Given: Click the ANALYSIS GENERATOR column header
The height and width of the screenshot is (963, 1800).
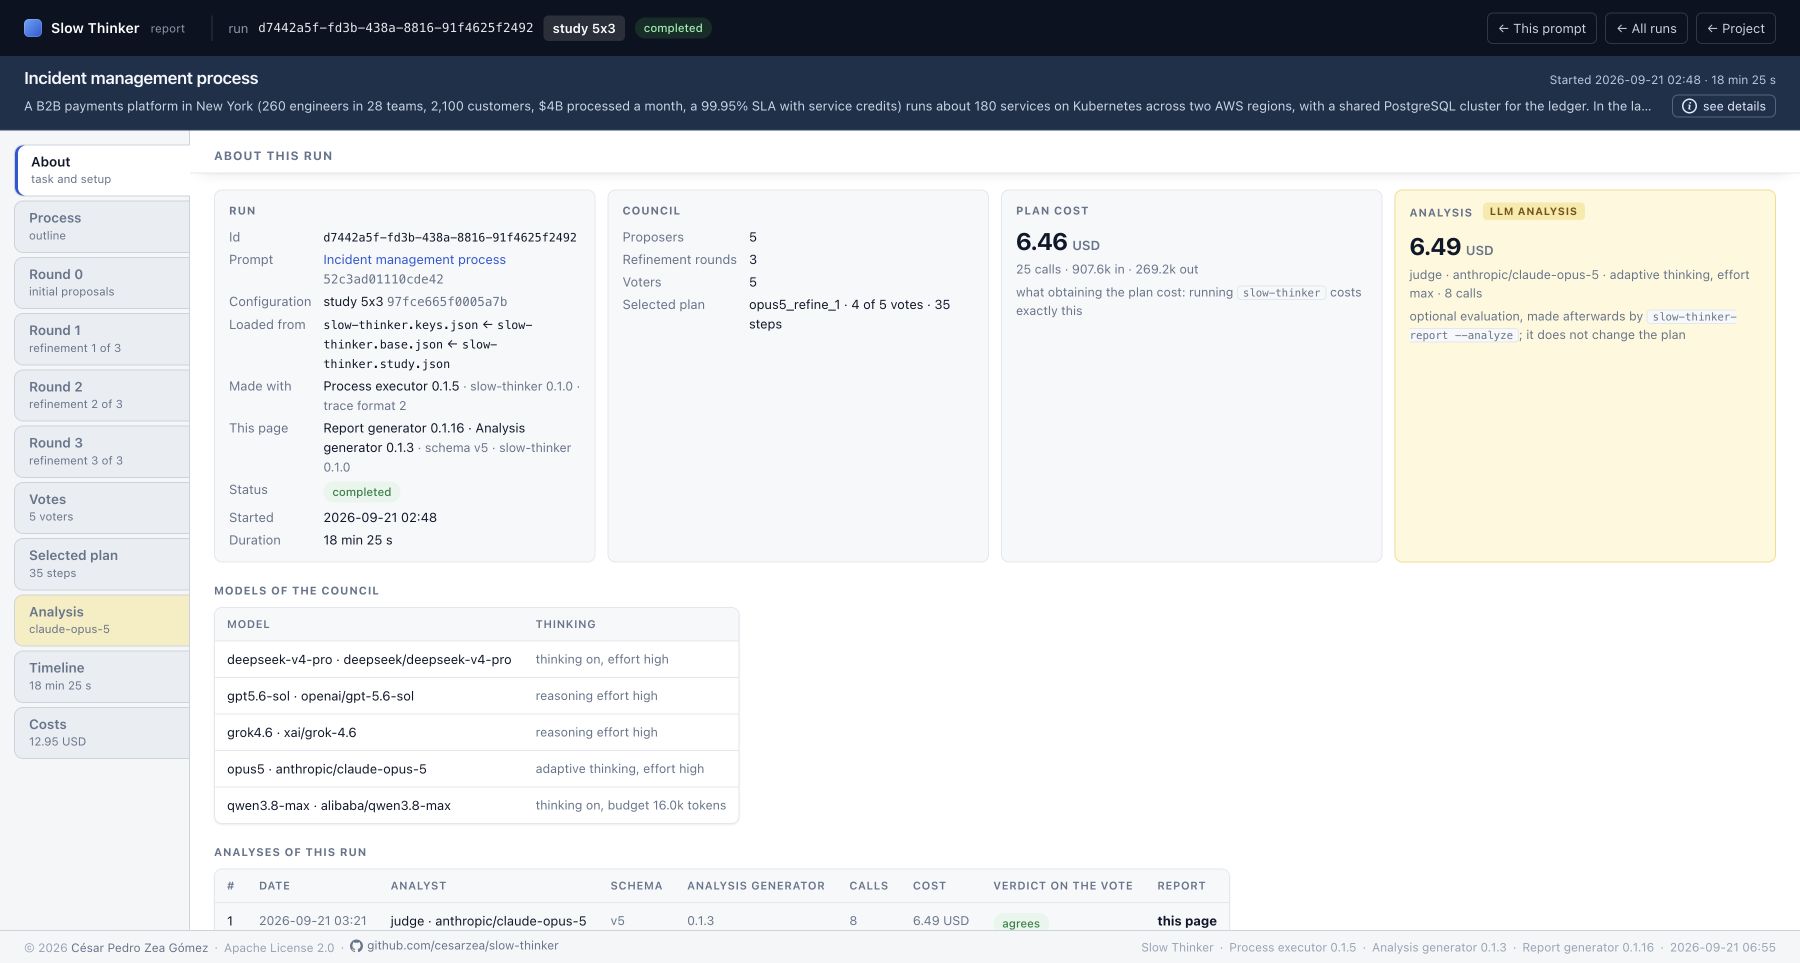Looking at the screenshot, I should (756, 886).
